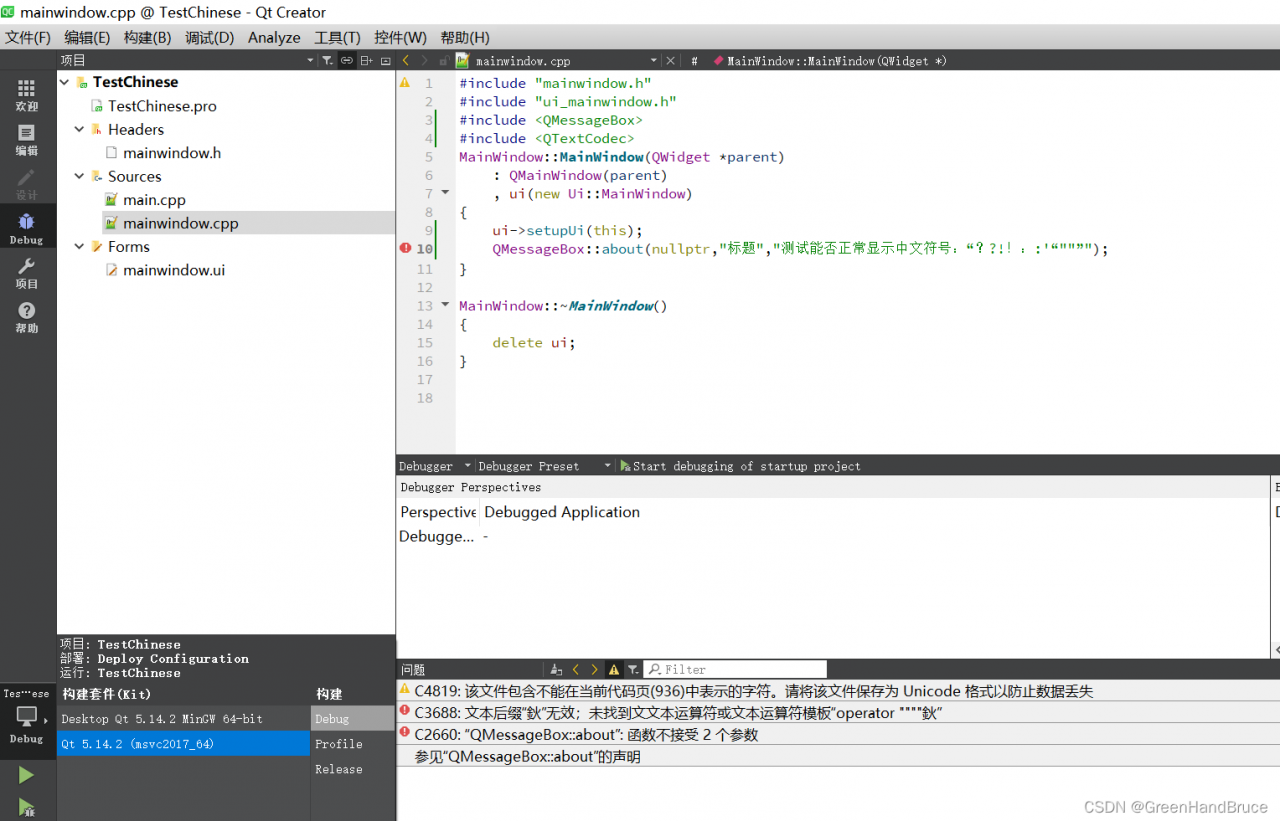Select TestChinese.pro in the project tree
The height and width of the screenshot is (821, 1280).
click(162, 106)
